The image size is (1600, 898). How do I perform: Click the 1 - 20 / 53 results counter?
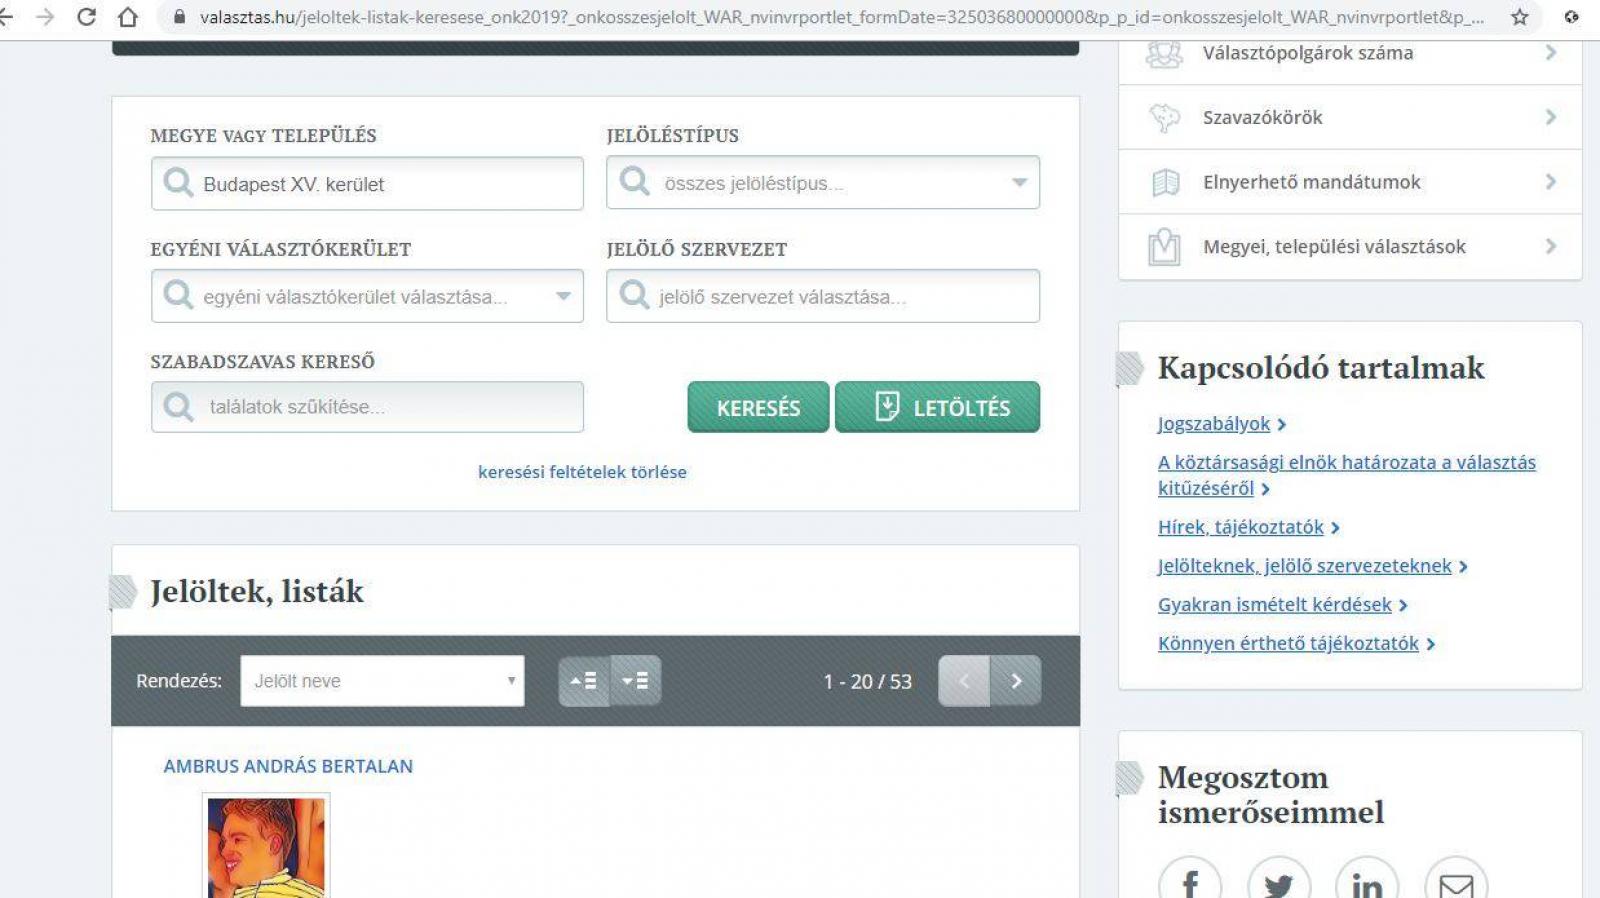point(867,682)
